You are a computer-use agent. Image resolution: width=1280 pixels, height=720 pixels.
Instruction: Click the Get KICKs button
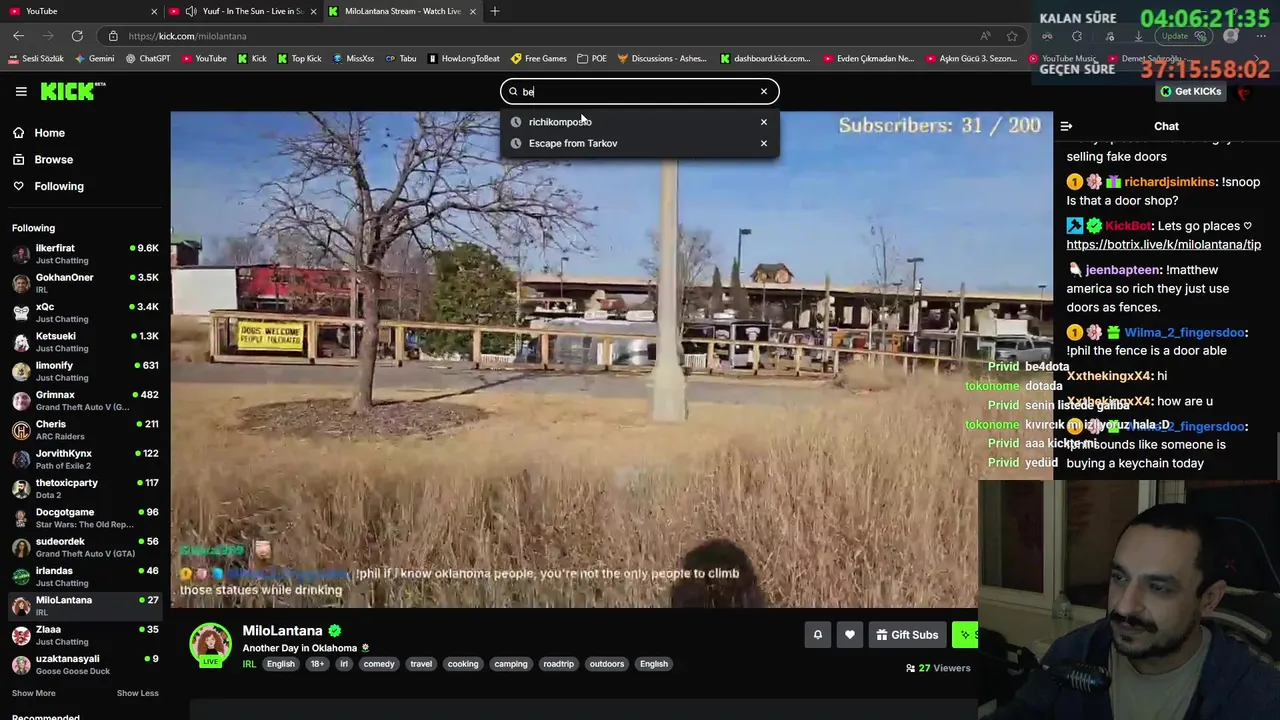tap(1190, 91)
